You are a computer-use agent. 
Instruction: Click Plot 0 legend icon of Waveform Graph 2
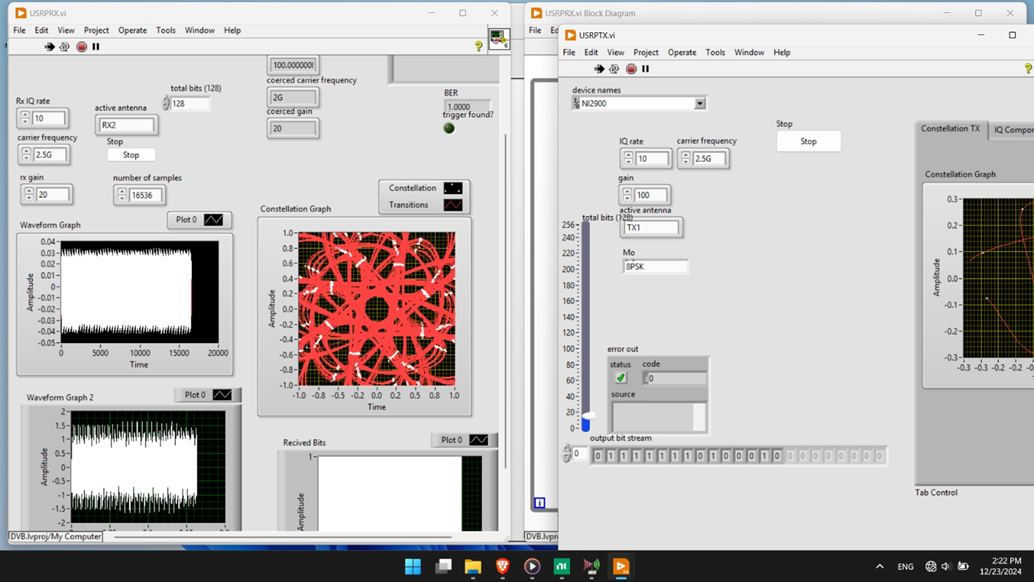[x=222, y=395]
